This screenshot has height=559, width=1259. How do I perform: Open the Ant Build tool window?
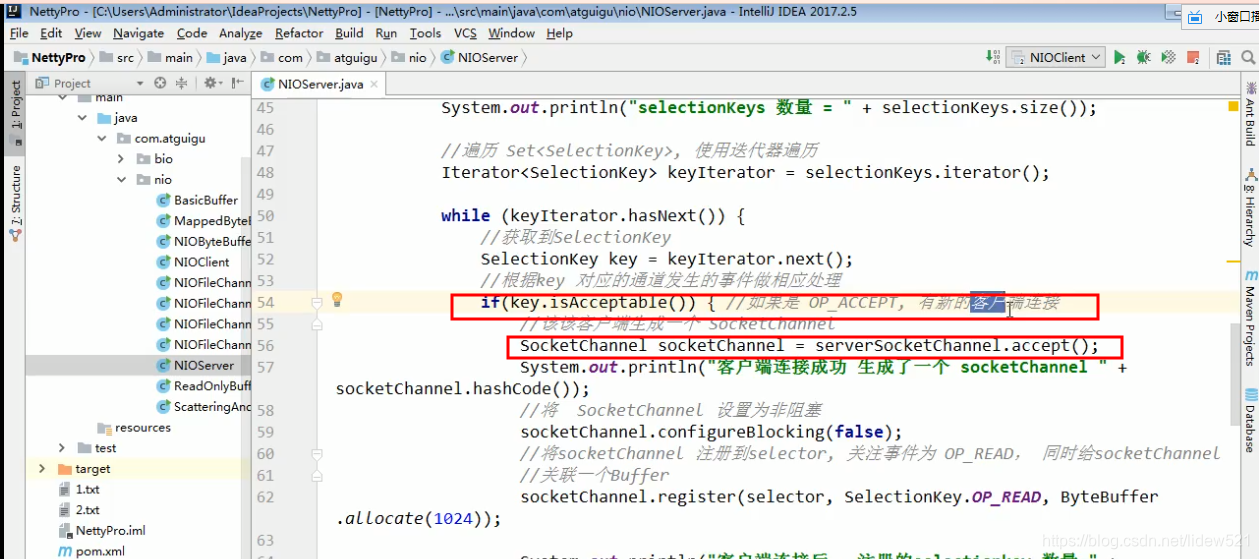pos(1250,112)
